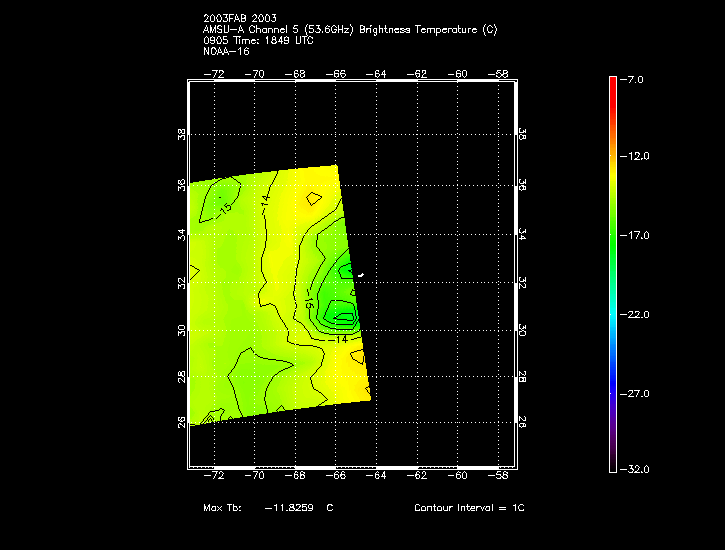
Task: Click the colorbar at the -17.0 green level
Action: point(613,236)
